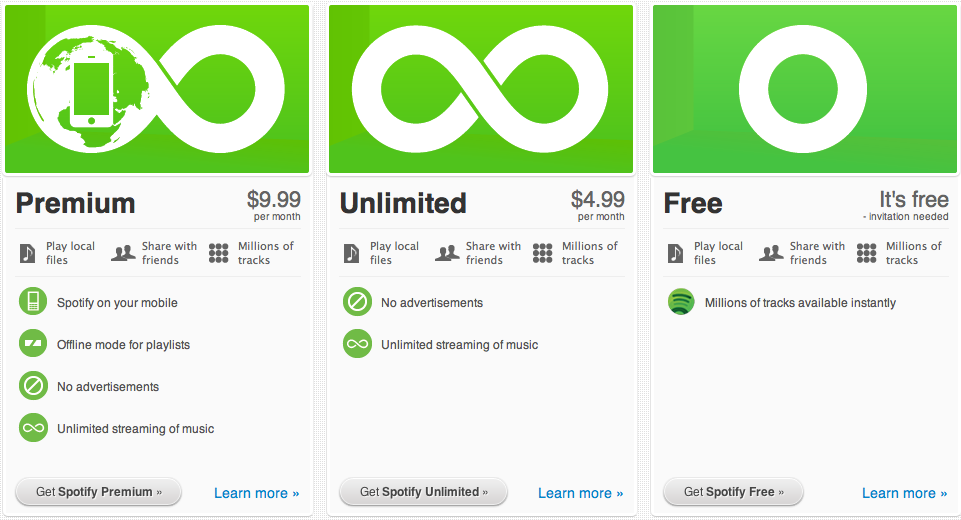This screenshot has width=961, height=520.
Task: Click the Millions of tracks grid icon in Free
Action: (867, 253)
